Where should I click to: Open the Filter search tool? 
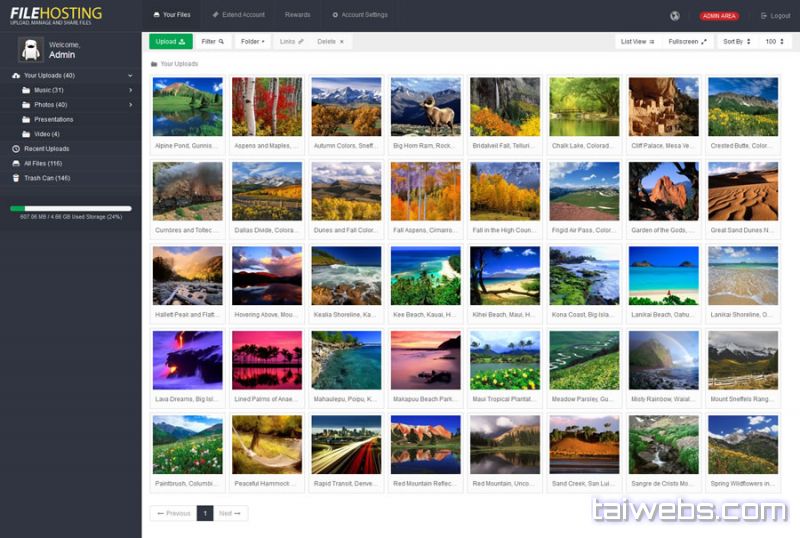tap(212, 42)
